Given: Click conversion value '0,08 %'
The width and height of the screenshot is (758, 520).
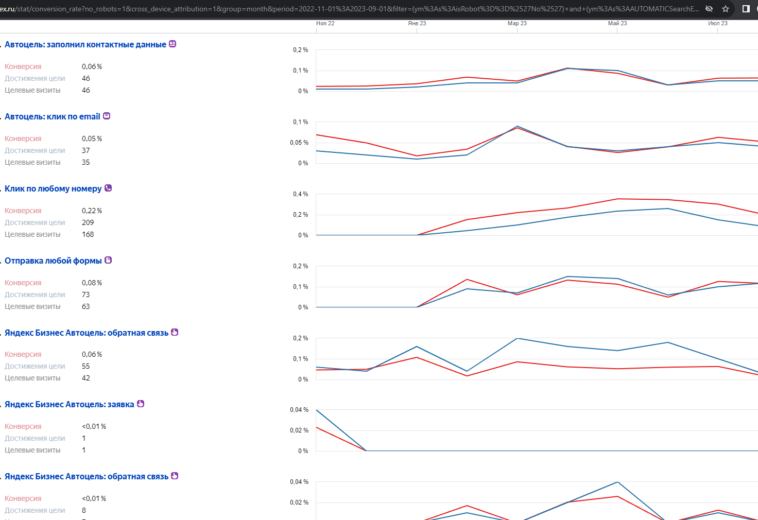Looking at the screenshot, I should pos(92,282).
